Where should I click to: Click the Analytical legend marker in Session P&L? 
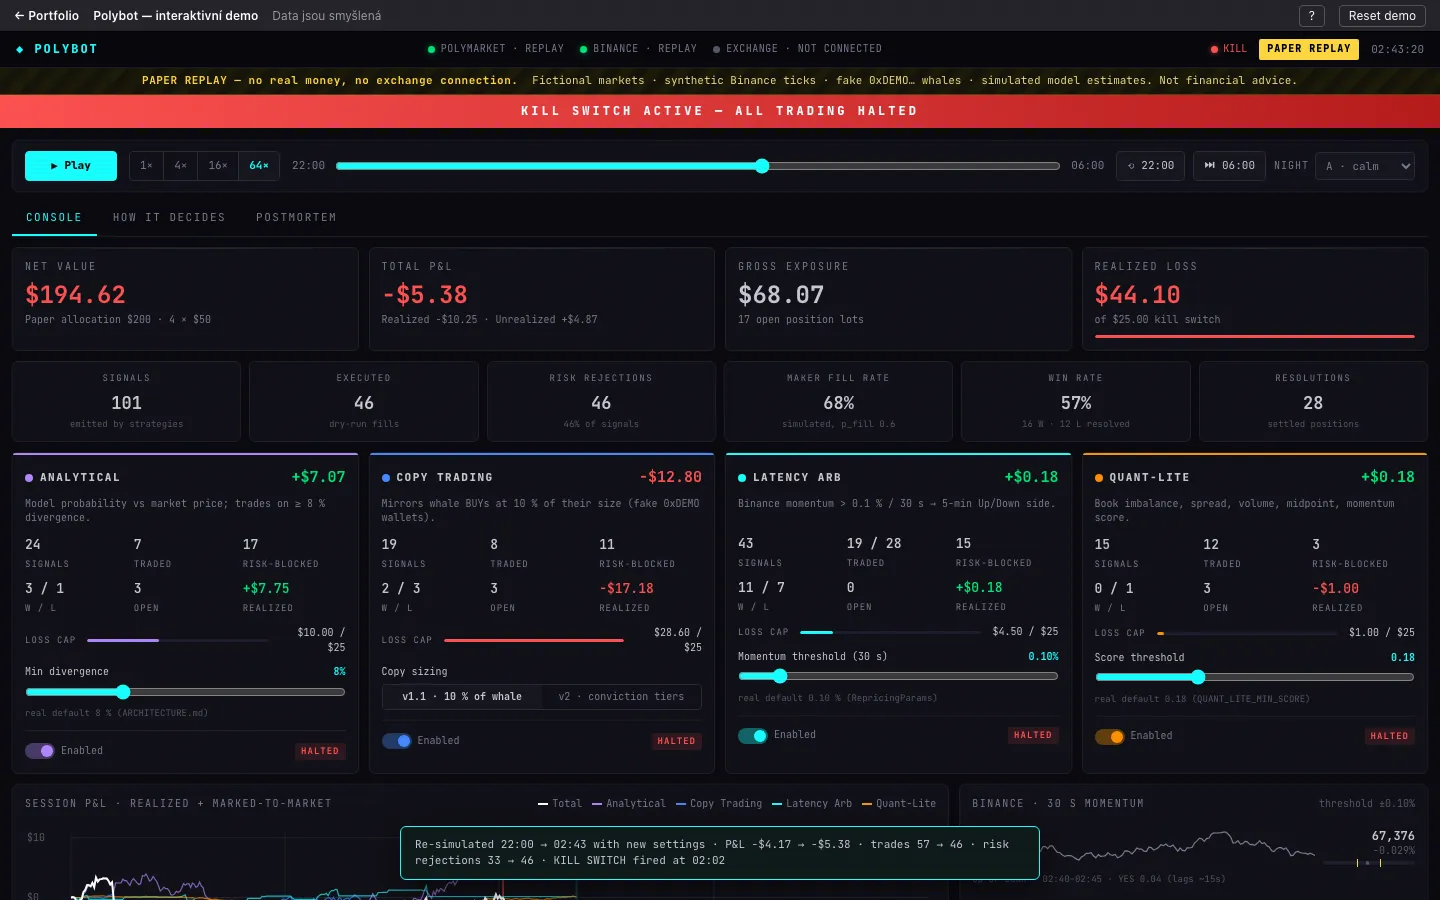click(x=597, y=804)
